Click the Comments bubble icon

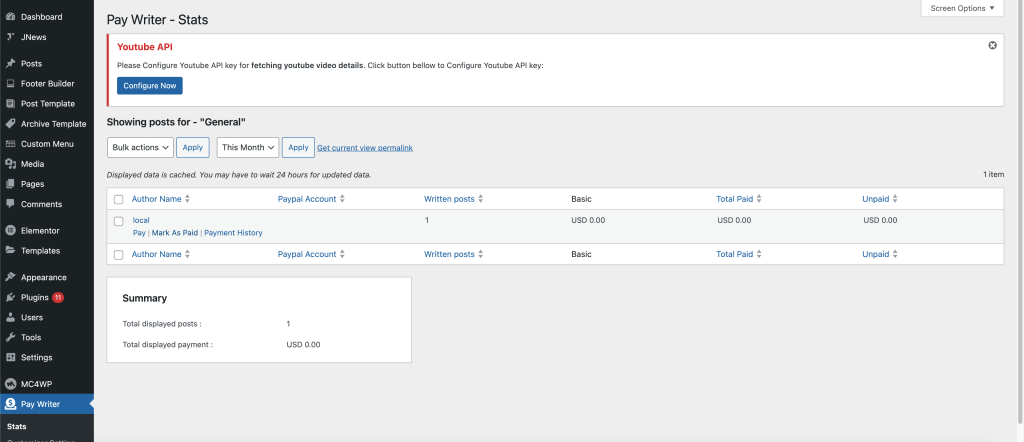[x=10, y=204]
